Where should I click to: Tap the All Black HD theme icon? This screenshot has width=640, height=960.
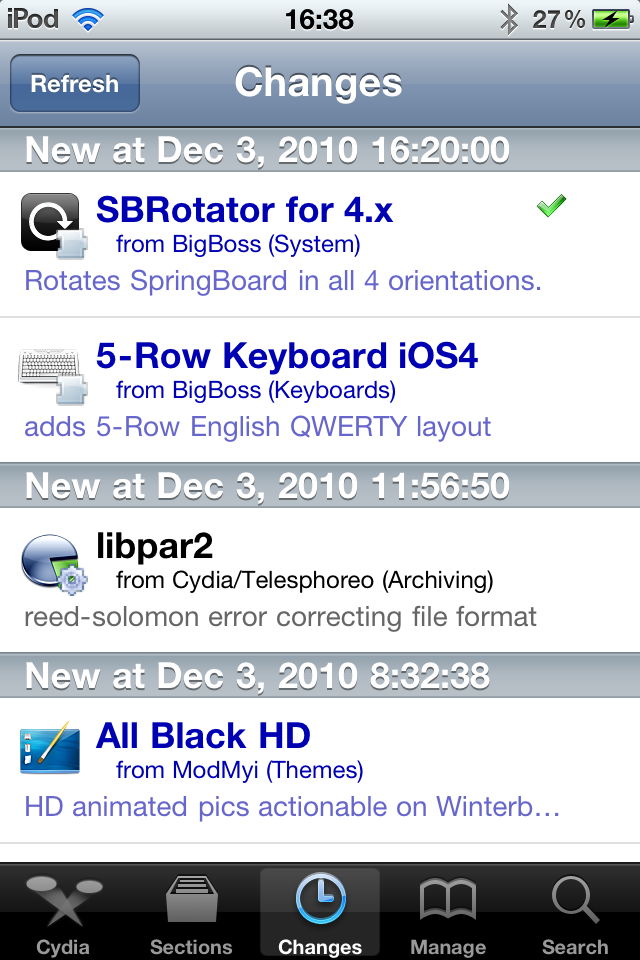tap(50, 747)
